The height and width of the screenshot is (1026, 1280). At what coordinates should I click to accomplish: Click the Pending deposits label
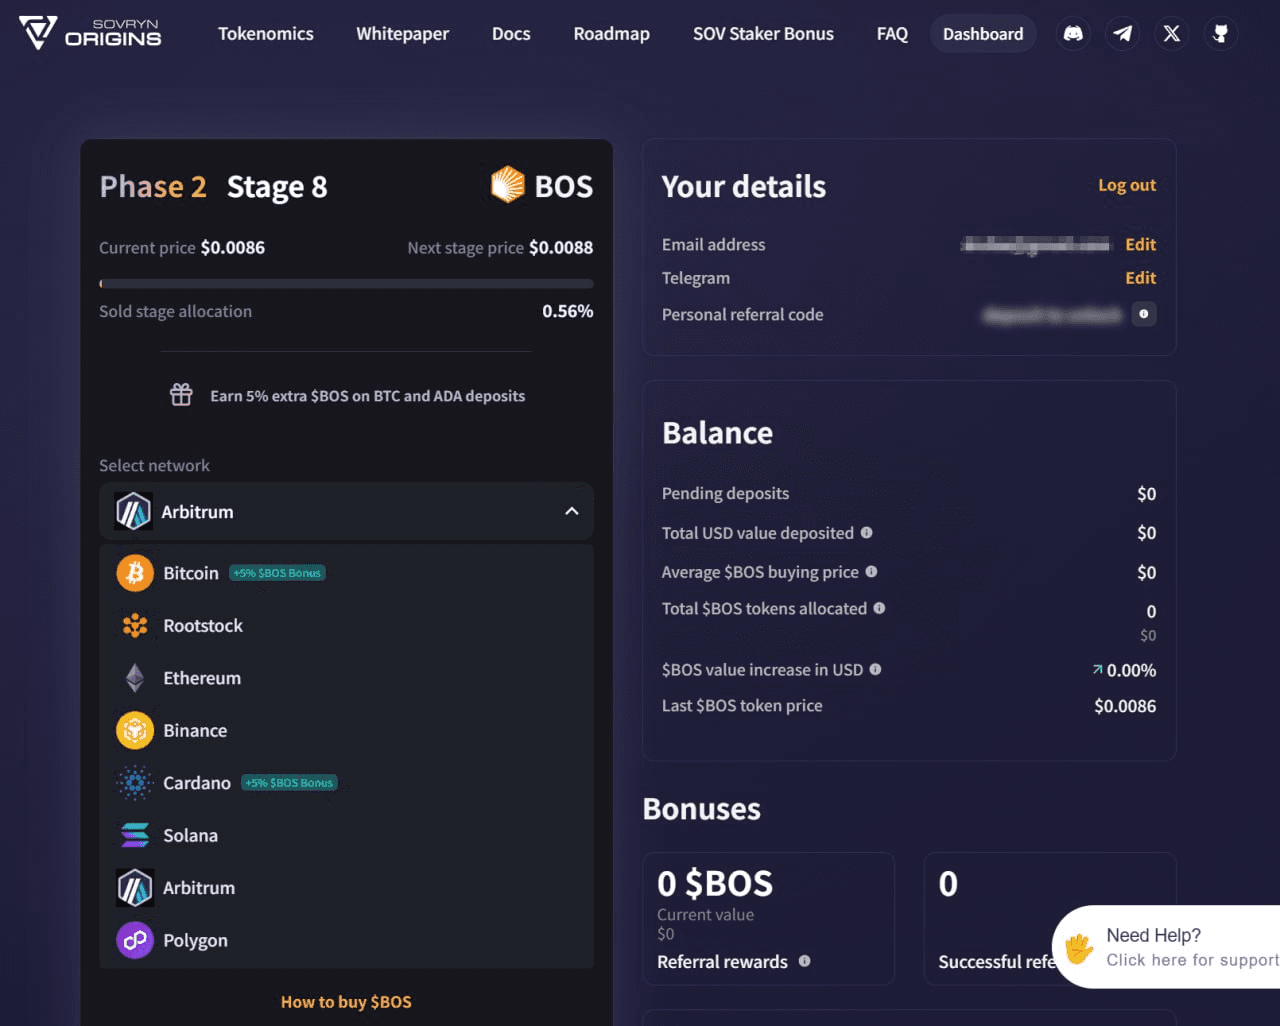pyautogui.click(x=725, y=493)
